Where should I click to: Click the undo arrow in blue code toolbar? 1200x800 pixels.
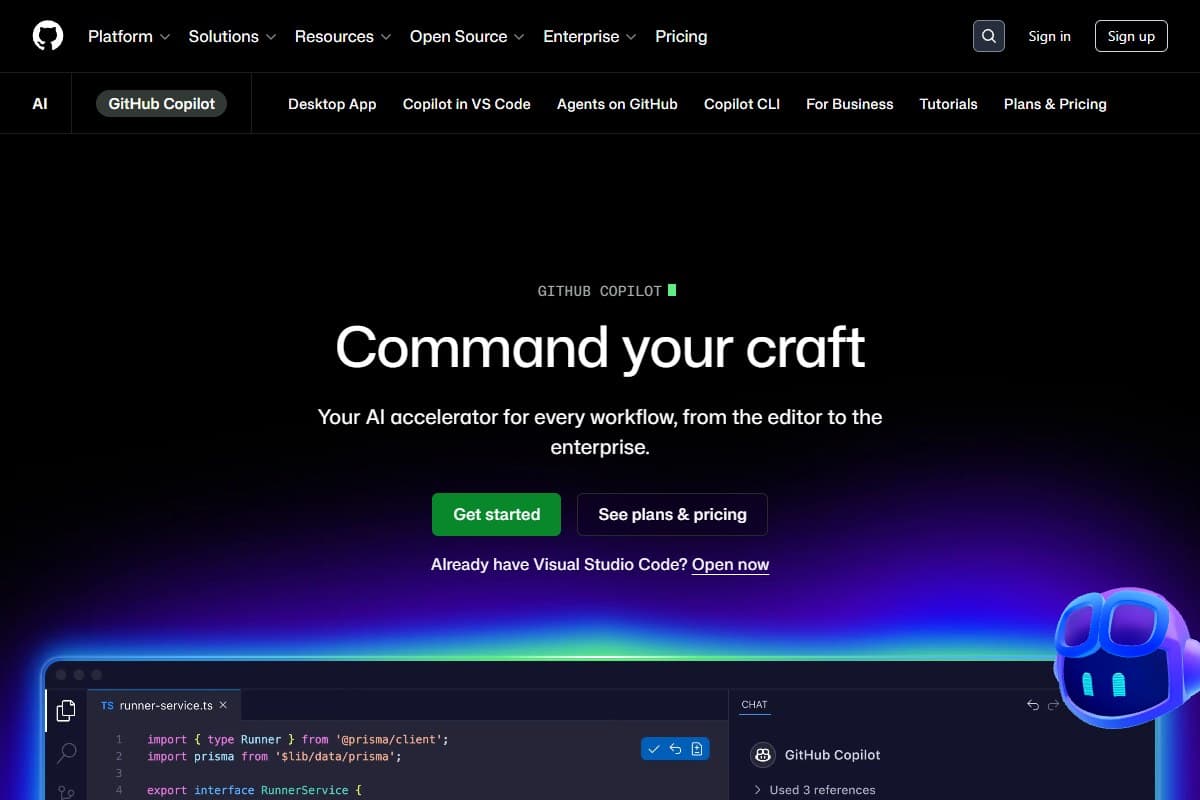coord(675,749)
